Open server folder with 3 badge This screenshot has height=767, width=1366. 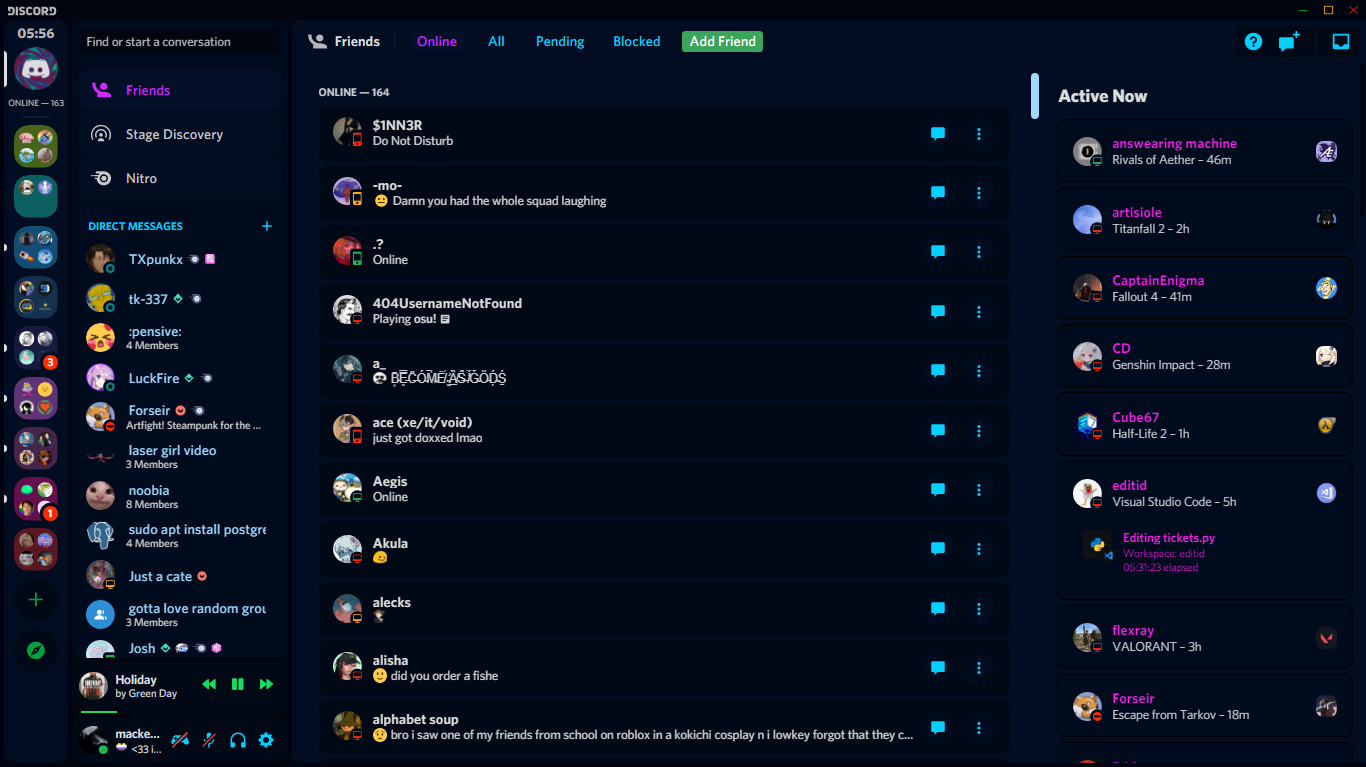[36, 348]
